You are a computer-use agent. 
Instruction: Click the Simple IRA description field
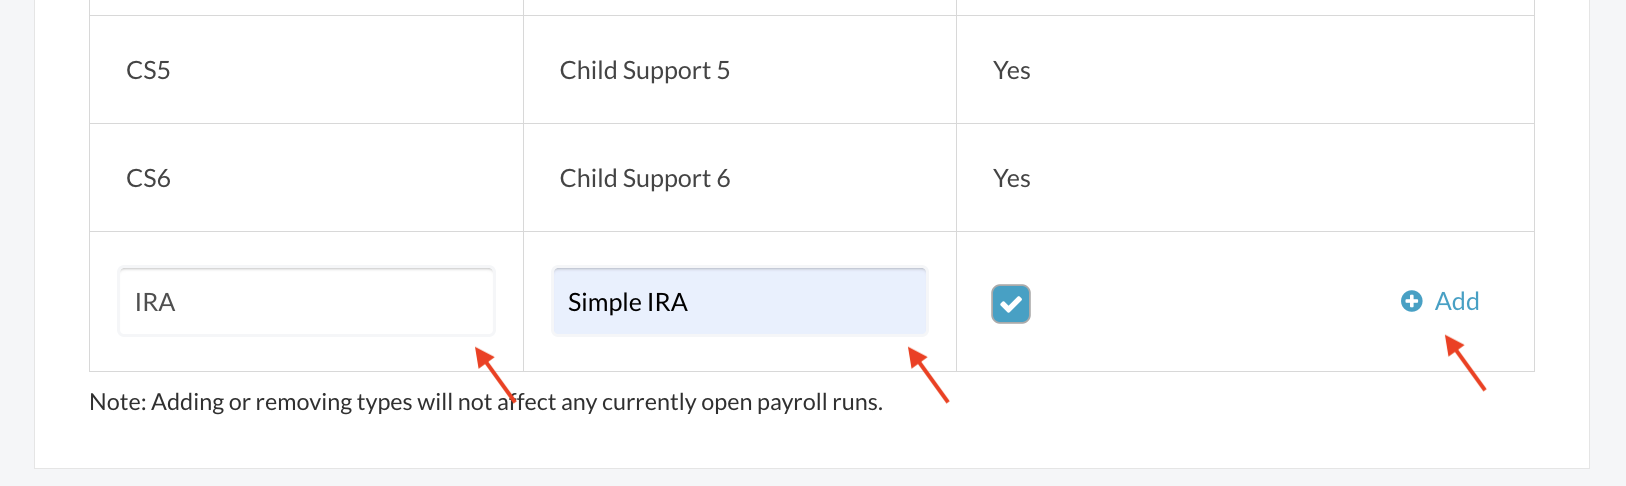(739, 302)
